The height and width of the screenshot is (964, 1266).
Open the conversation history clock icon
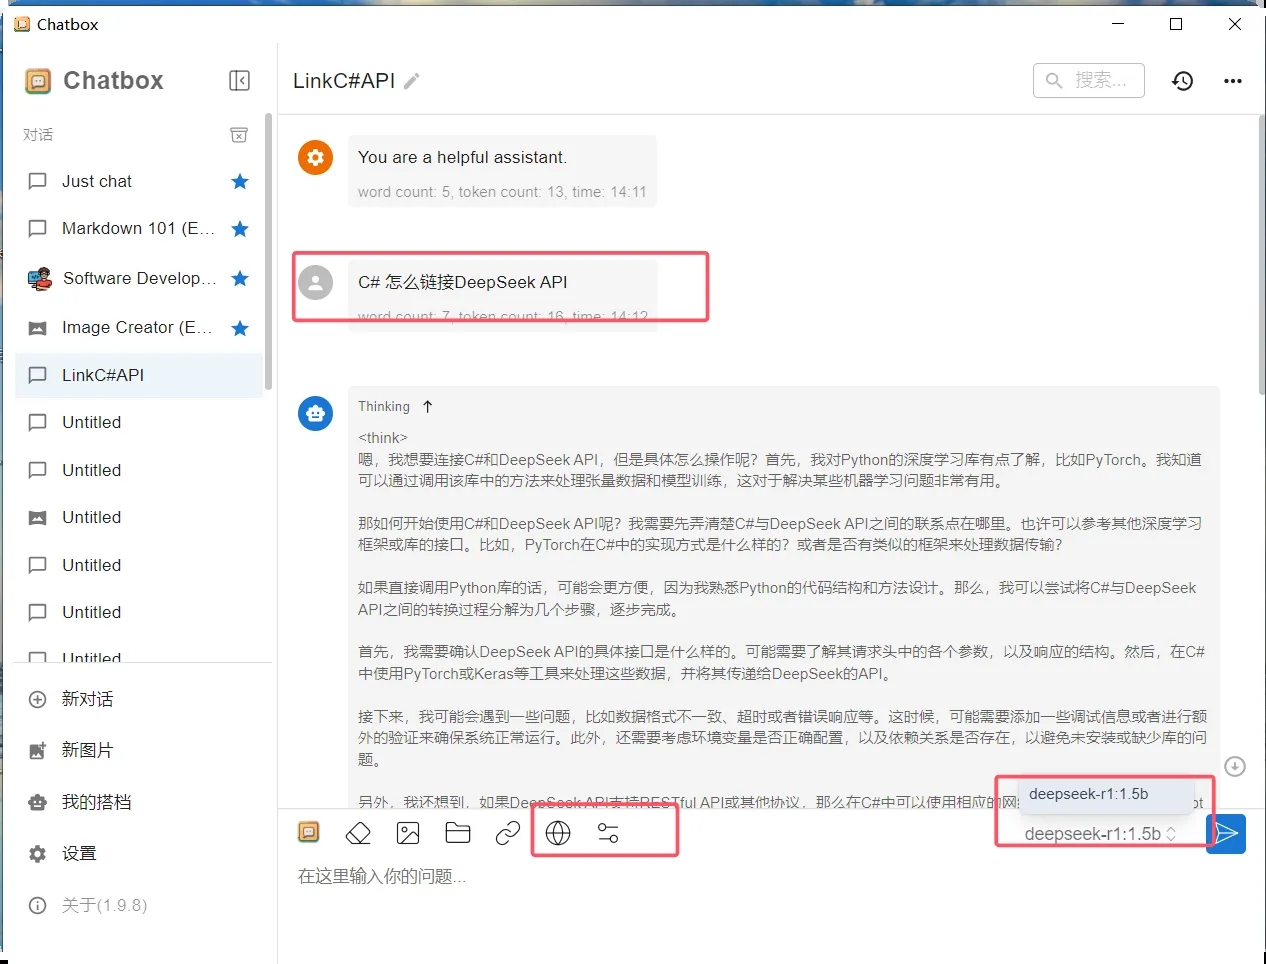(x=1182, y=81)
